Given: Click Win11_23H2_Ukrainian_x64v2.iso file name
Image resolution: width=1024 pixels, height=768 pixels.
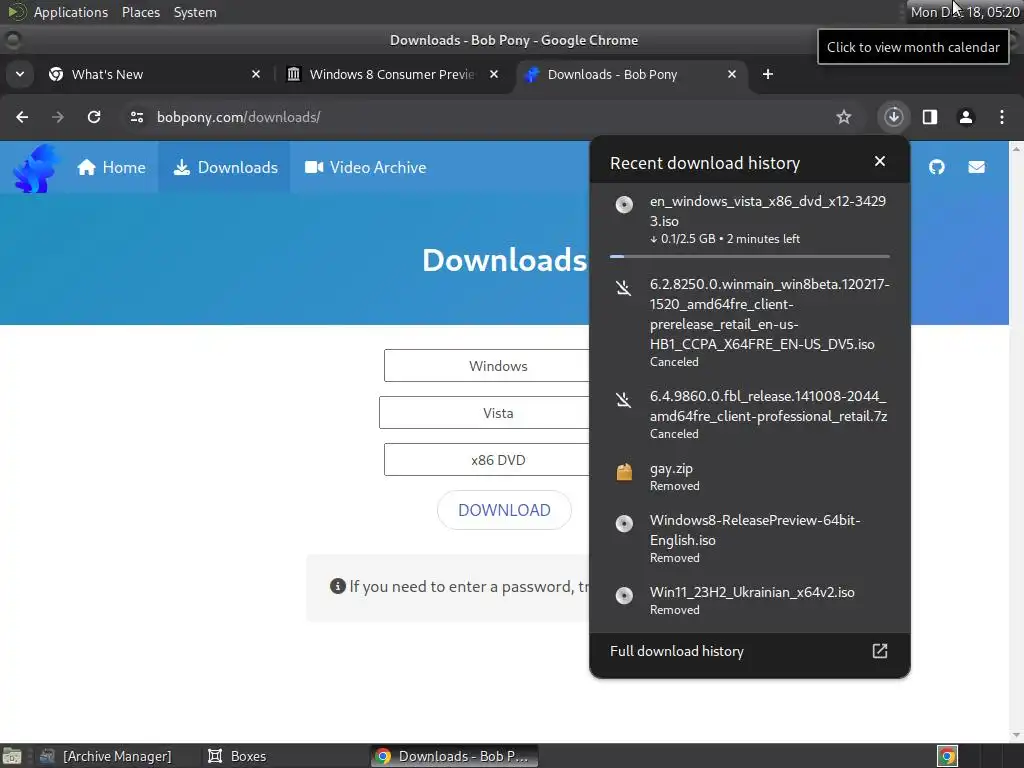Looking at the screenshot, I should [752, 592].
